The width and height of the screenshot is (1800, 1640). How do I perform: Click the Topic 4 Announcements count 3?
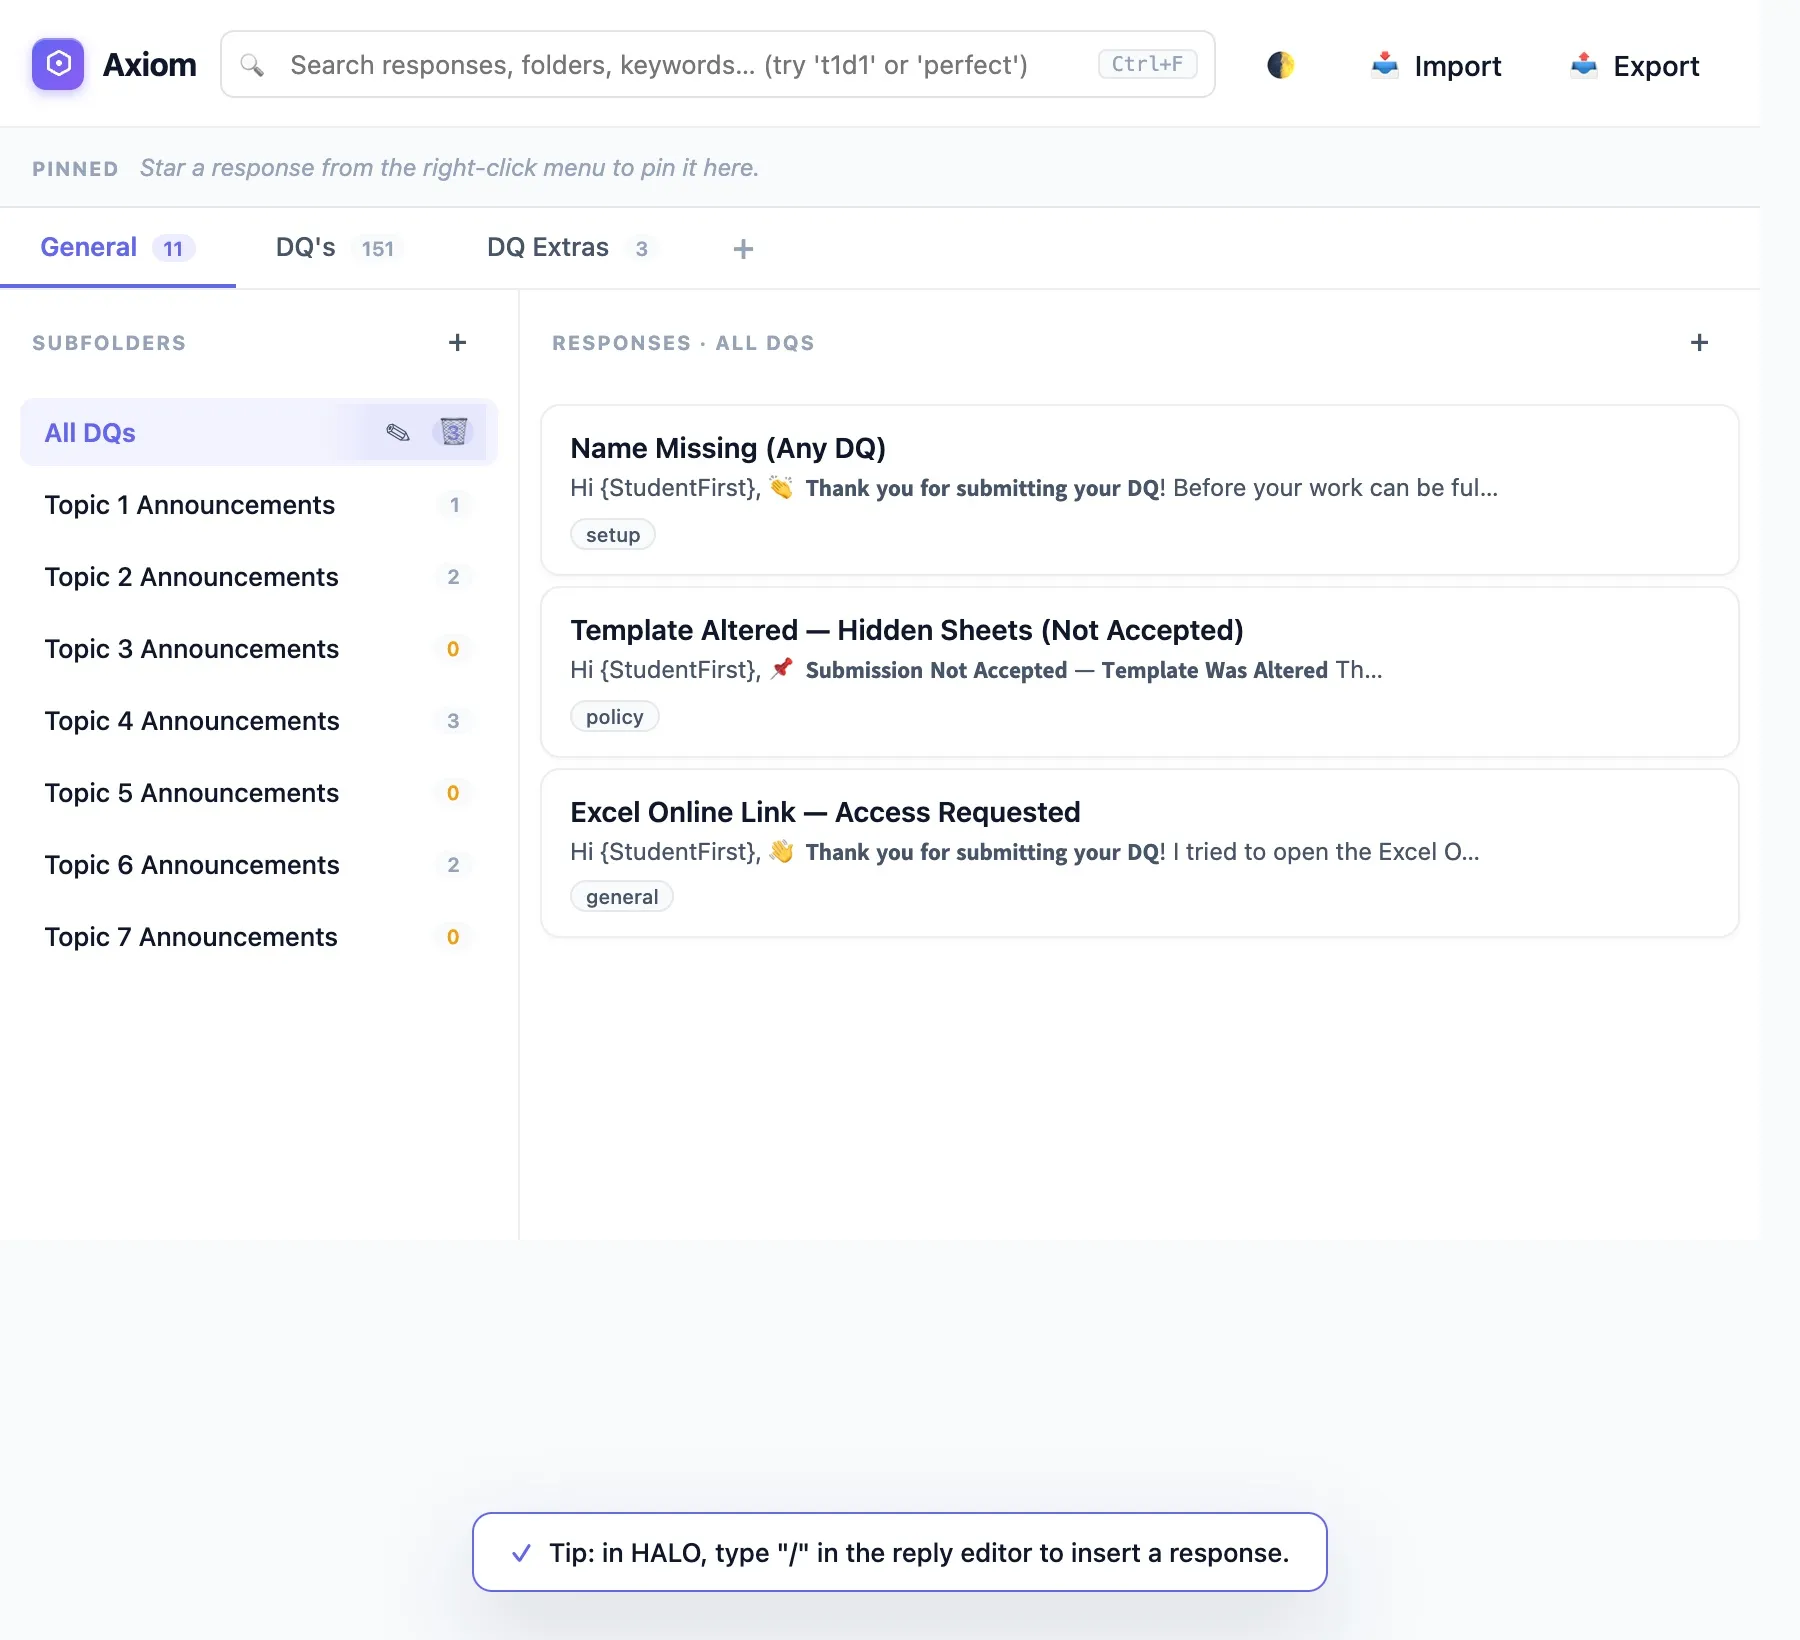pyautogui.click(x=453, y=720)
